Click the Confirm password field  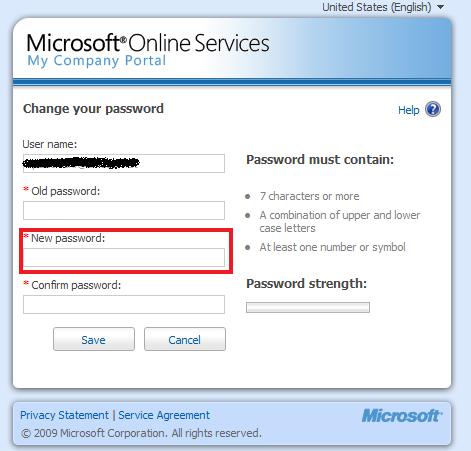tap(124, 304)
